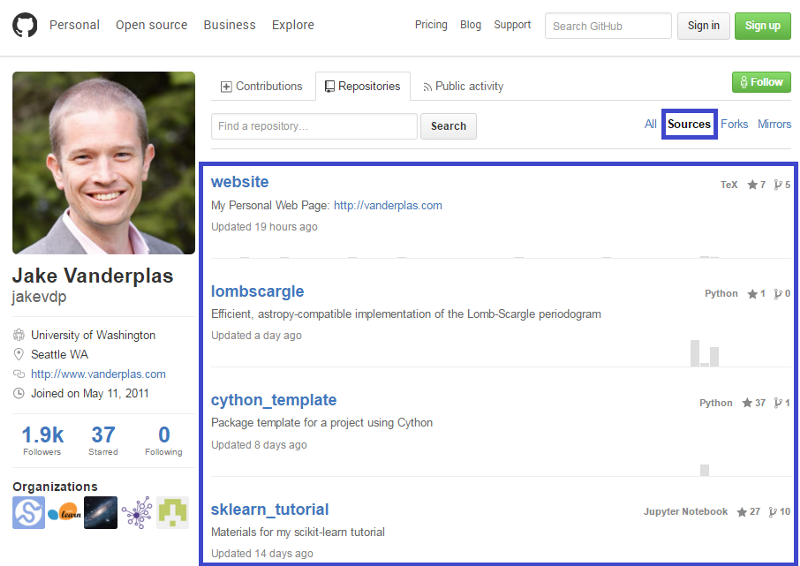This screenshot has height=566, width=800.
Task: Click the 'University of Washington' text
Action: tap(93, 335)
